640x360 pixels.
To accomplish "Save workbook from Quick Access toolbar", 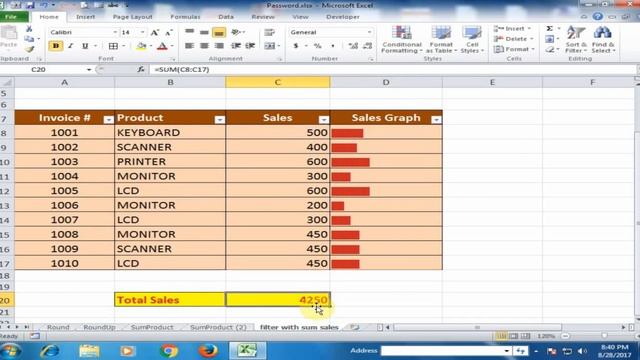I will pyautogui.click(x=30, y=5).
